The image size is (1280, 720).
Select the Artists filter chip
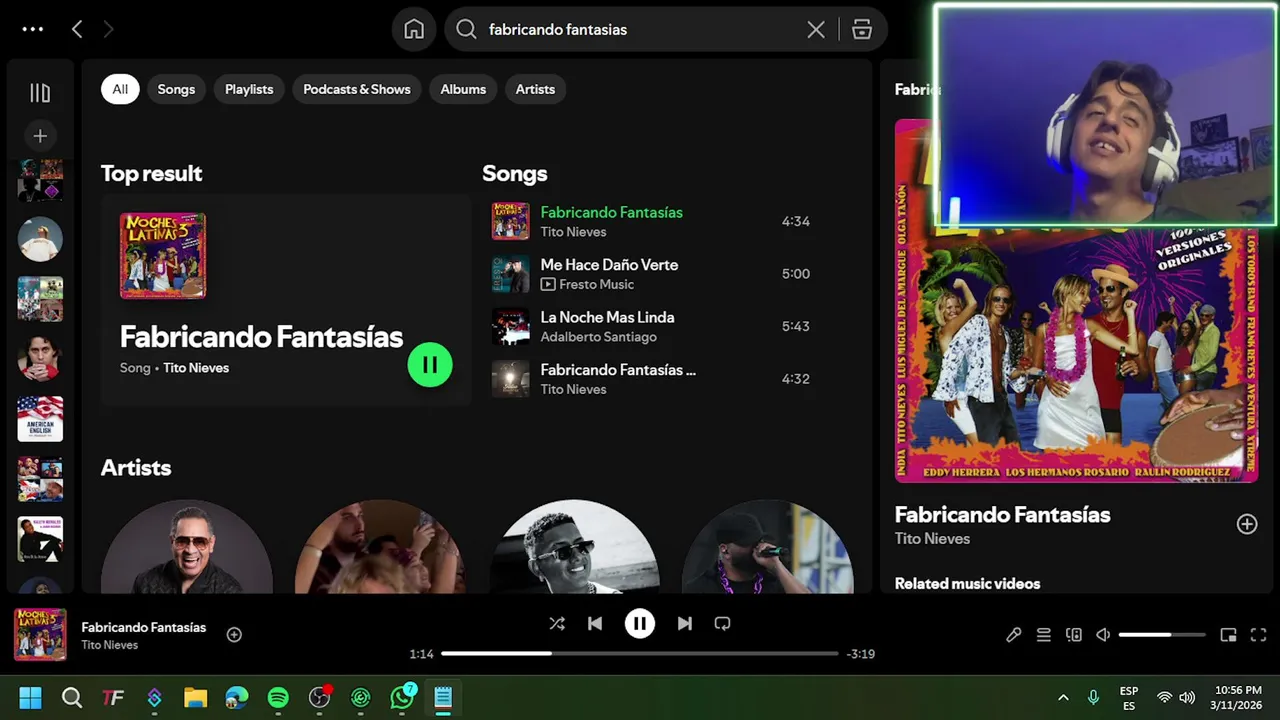pyautogui.click(x=535, y=89)
